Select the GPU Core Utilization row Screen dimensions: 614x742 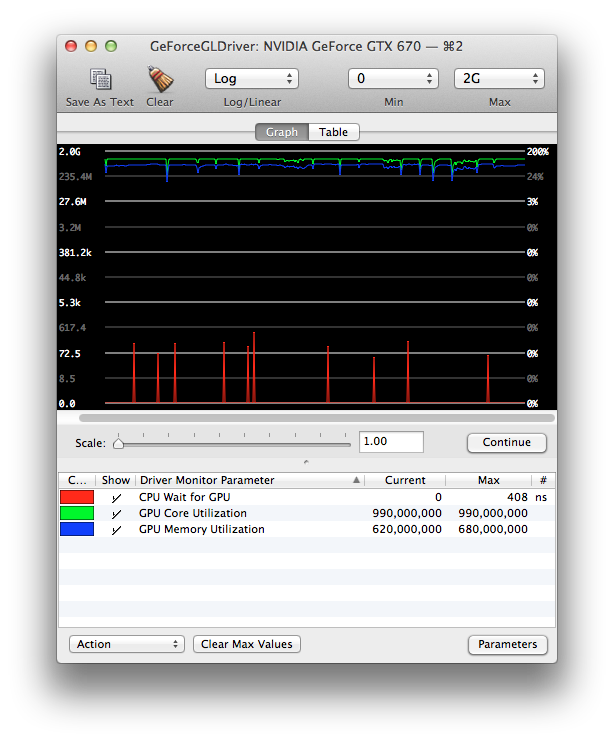[x=307, y=513]
